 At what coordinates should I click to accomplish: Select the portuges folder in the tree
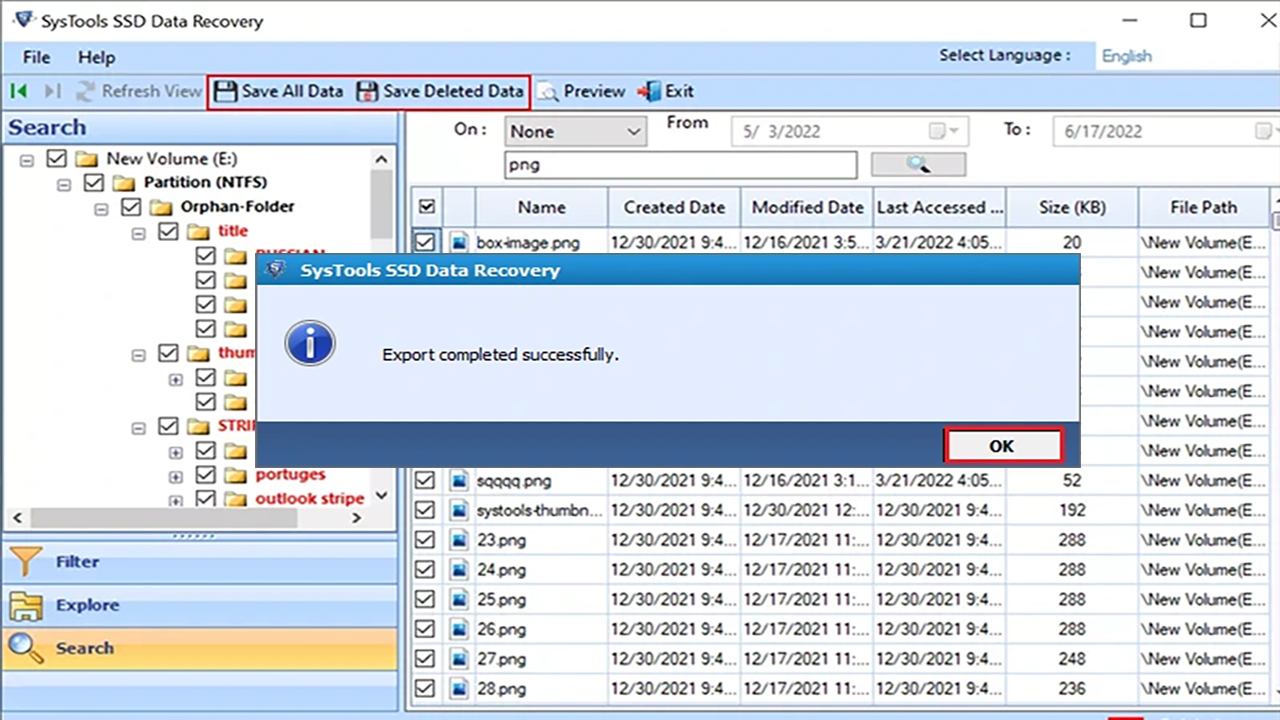click(291, 474)
